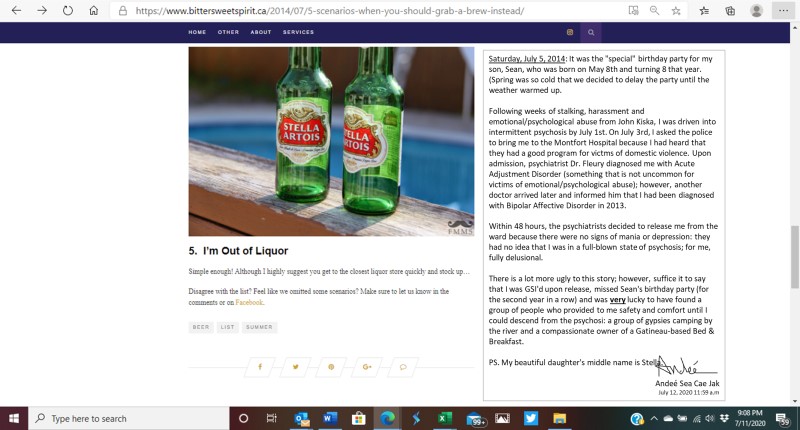Add this page to favorites star
The width and height of the screenshot is (800, 430).
678,10
